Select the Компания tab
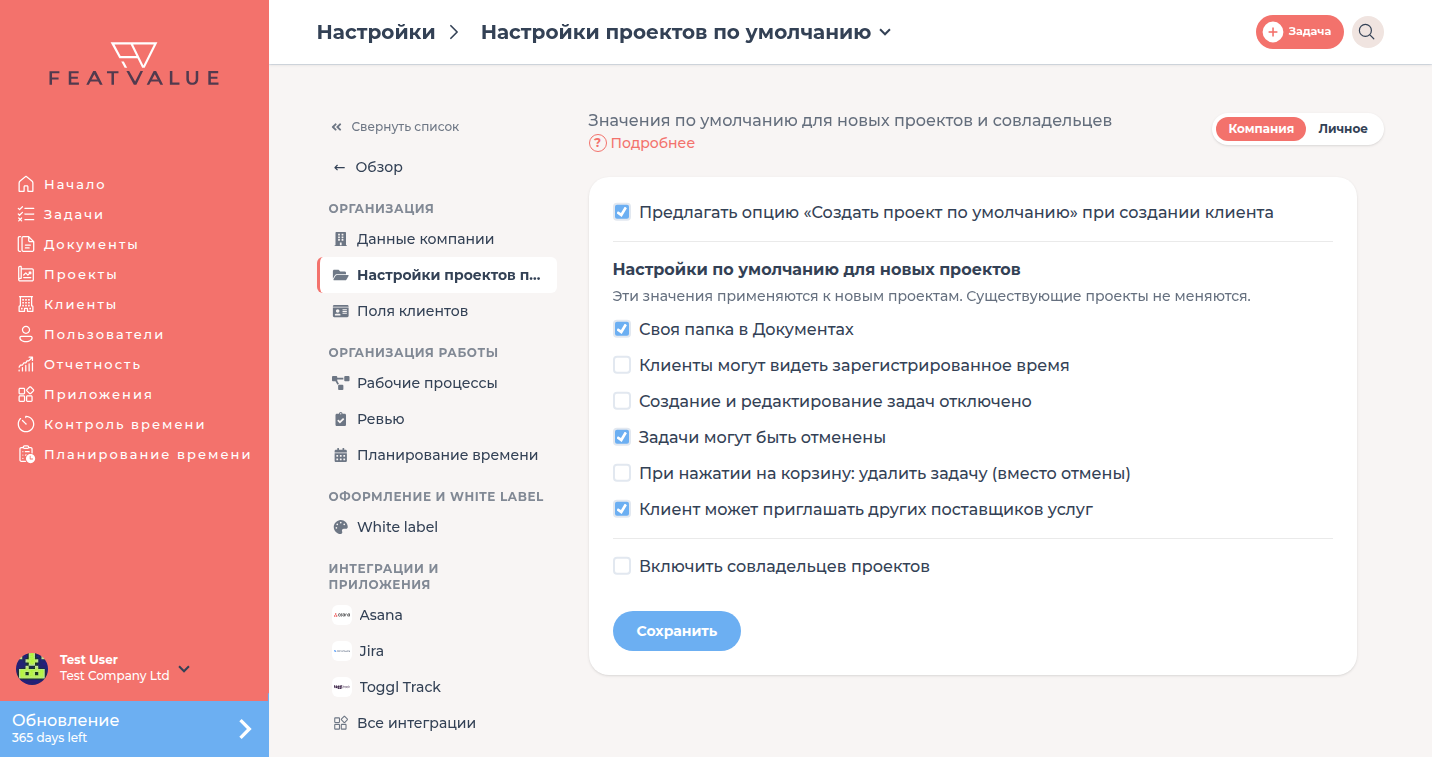This screenshot has width=1432, height=757. 1261,128
